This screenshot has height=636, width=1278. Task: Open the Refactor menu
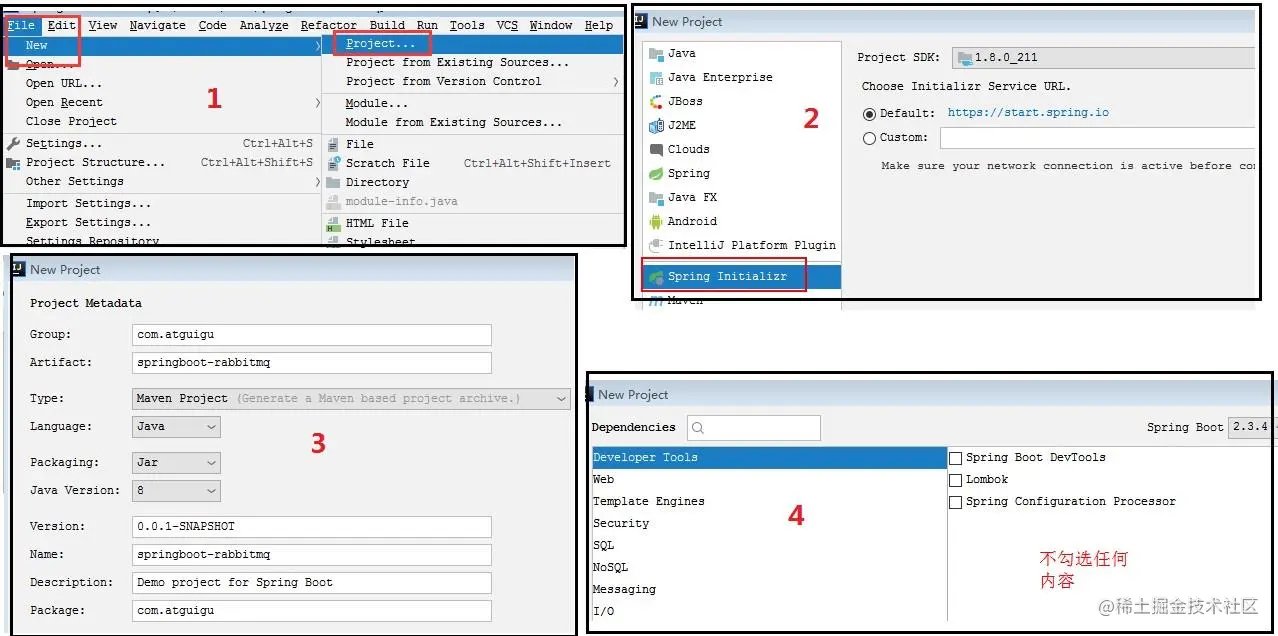328,25
